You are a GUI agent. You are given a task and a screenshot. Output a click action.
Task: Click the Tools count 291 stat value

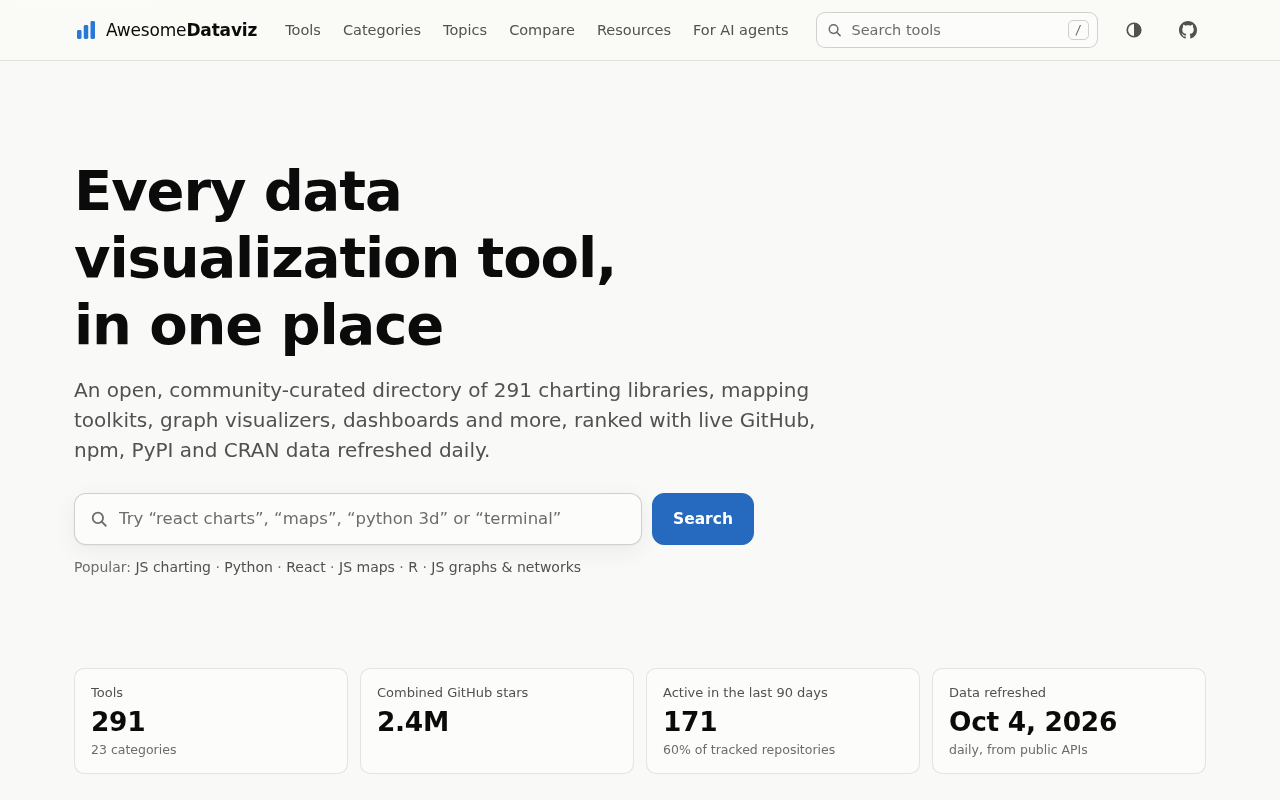(x=118, y=722)
